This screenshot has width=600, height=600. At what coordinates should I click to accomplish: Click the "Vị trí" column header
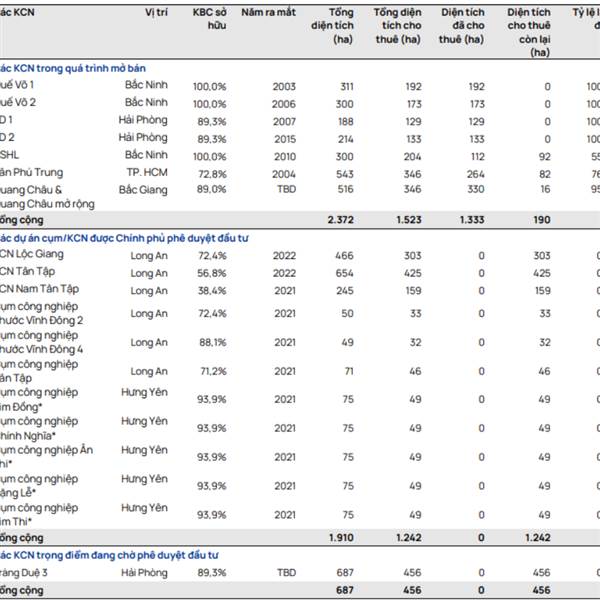tap(156, 12)
